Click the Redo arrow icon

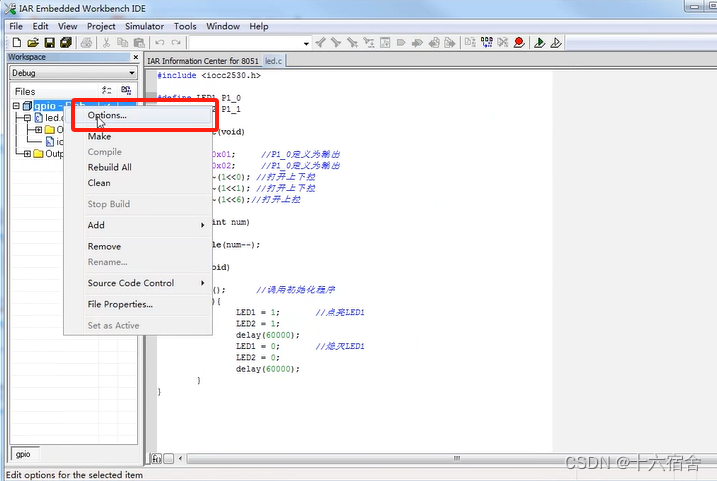pos(176,43)
